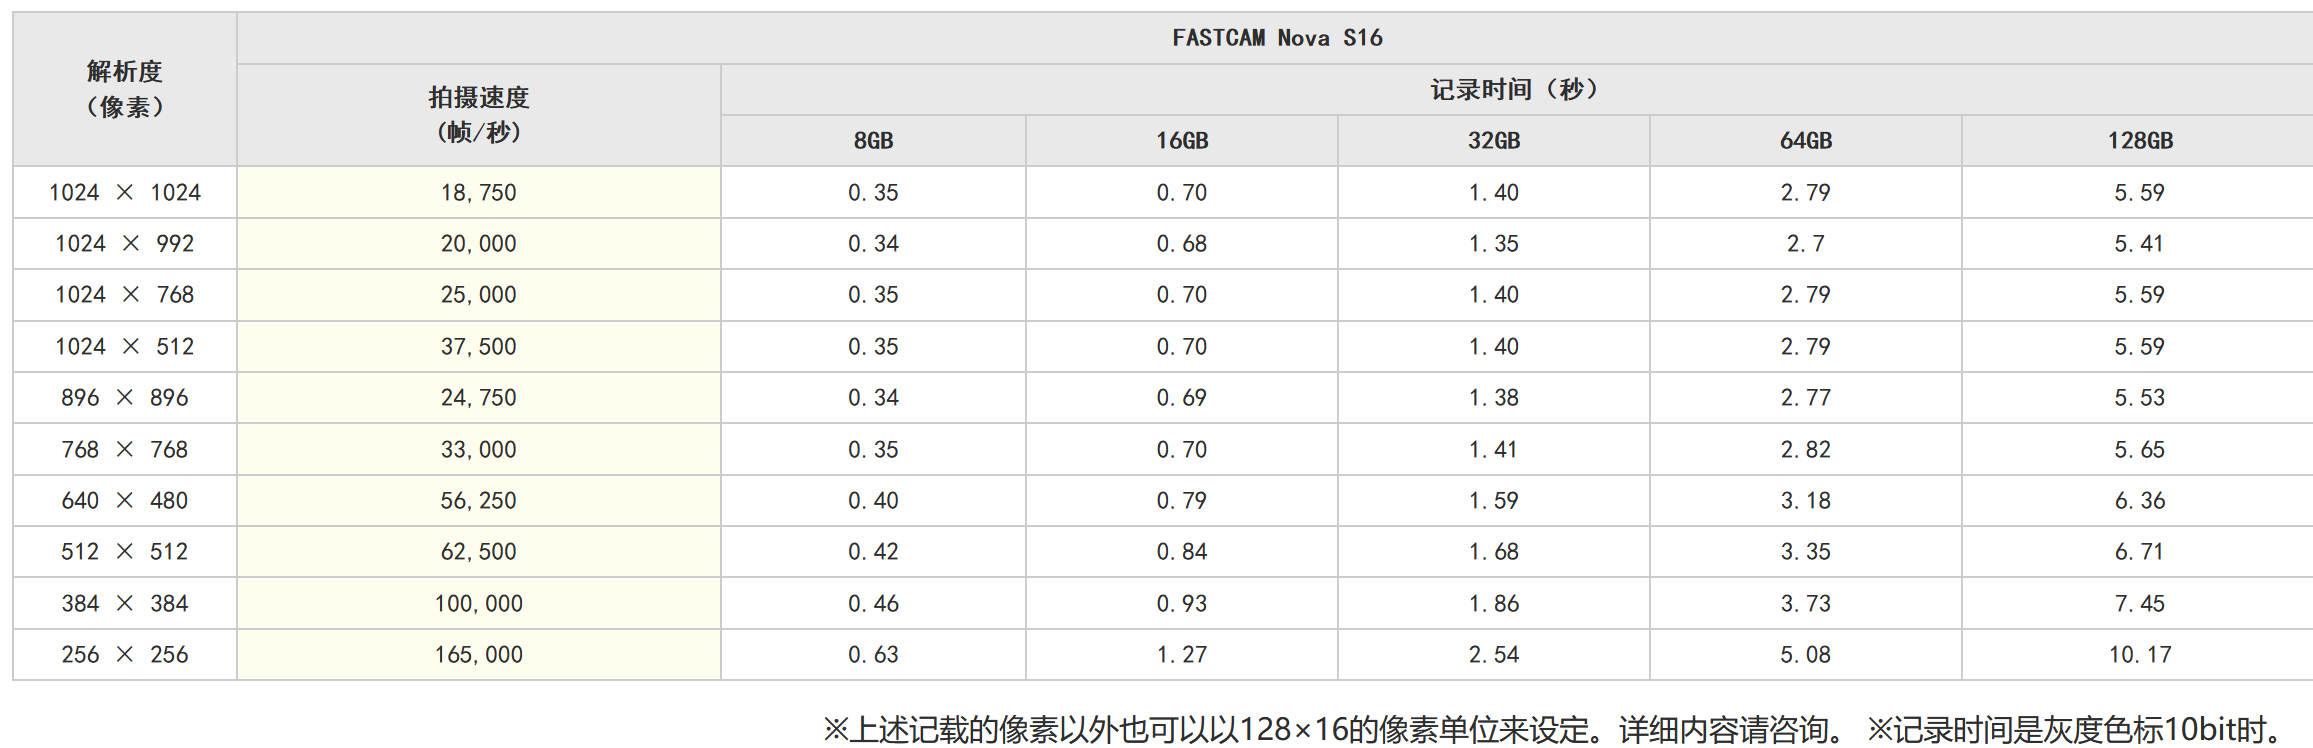Click the 25,000 frame rate cell
The width and height of the screenshot is (2313, 748).
(x=479, y=295)
